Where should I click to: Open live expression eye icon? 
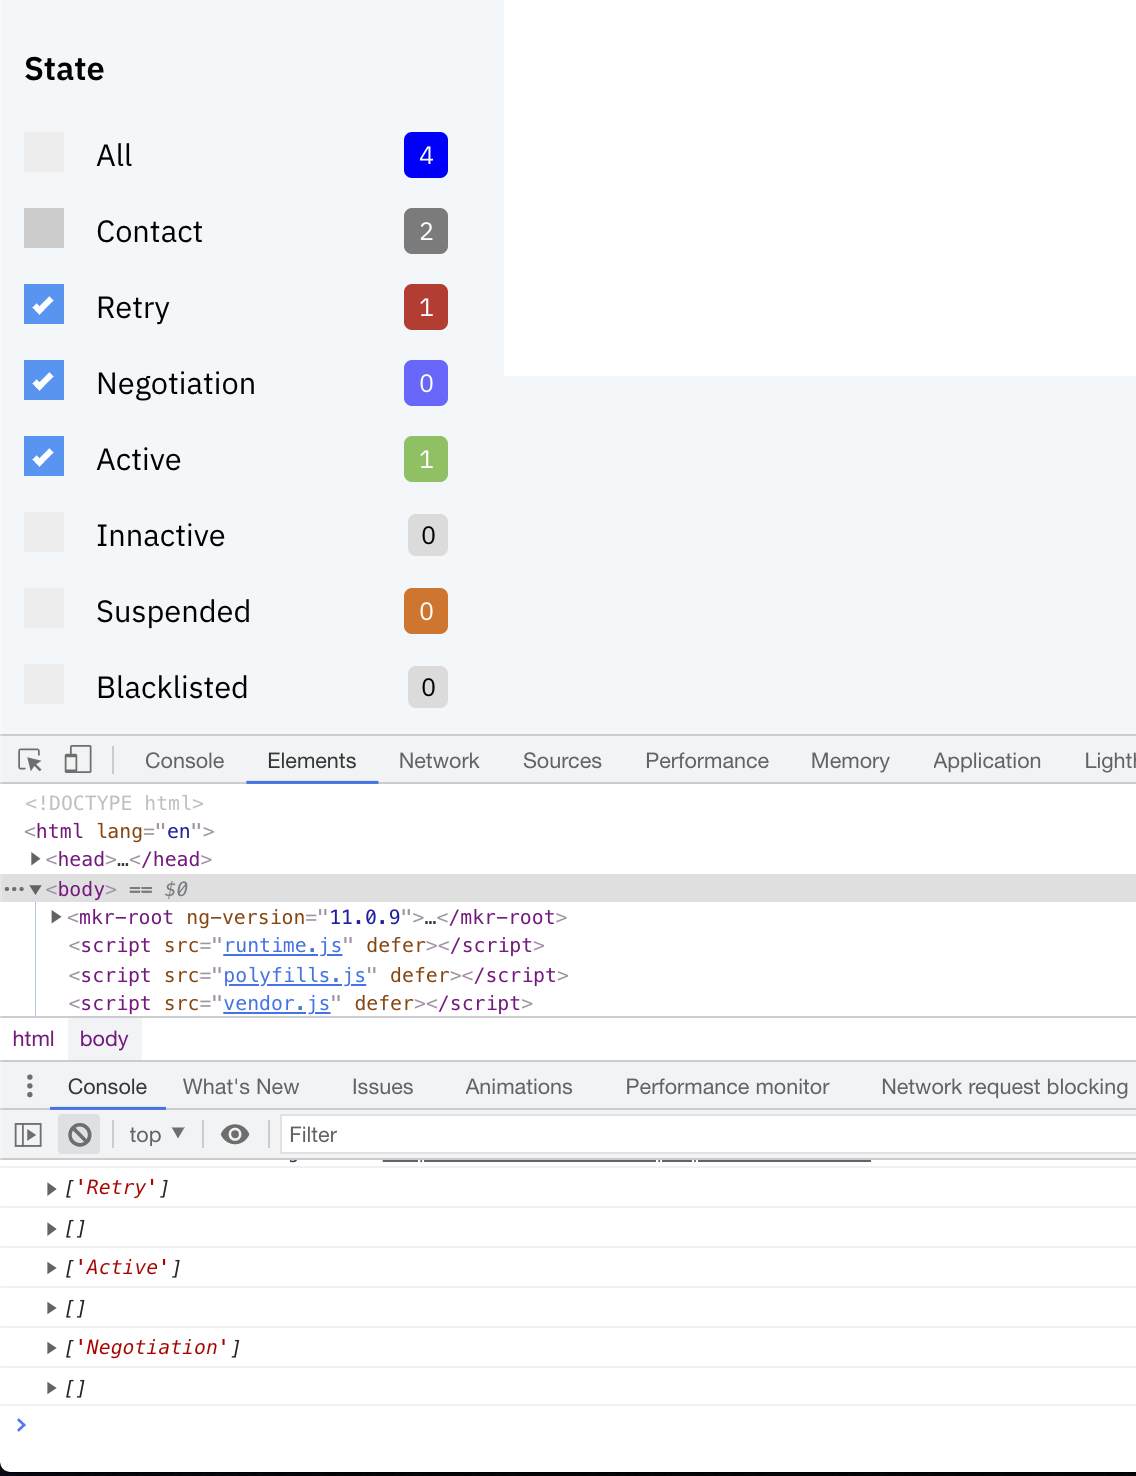(235, 1134)
